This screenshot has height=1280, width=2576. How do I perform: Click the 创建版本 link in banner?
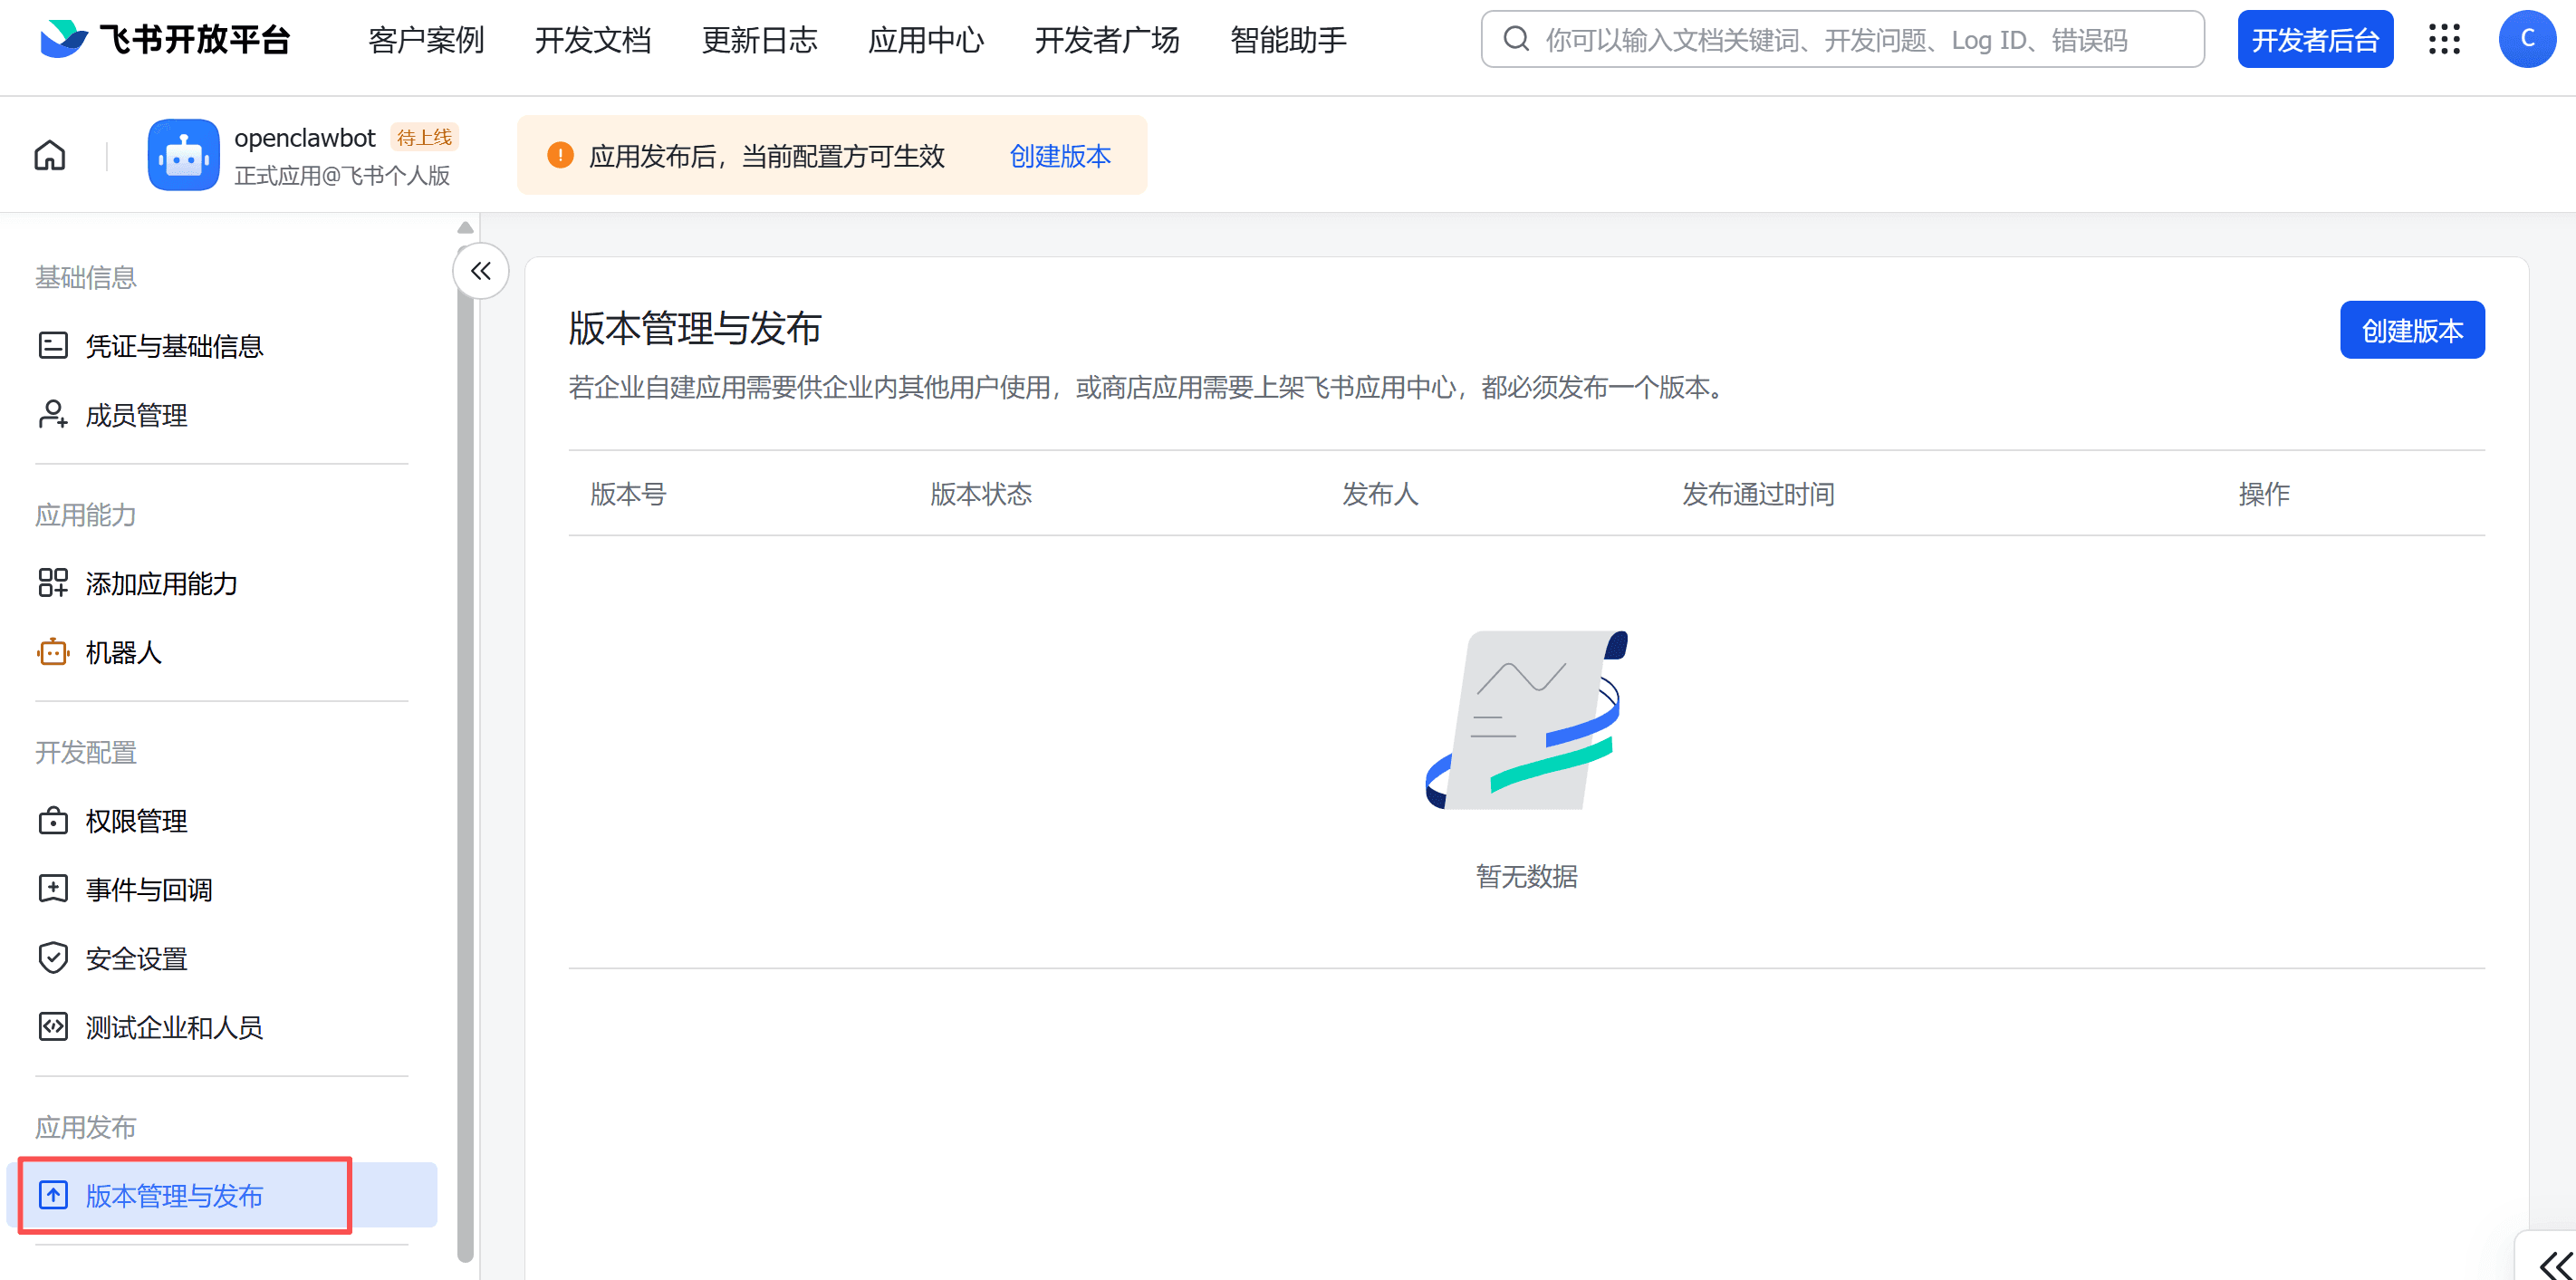(x=1060, y=156)
